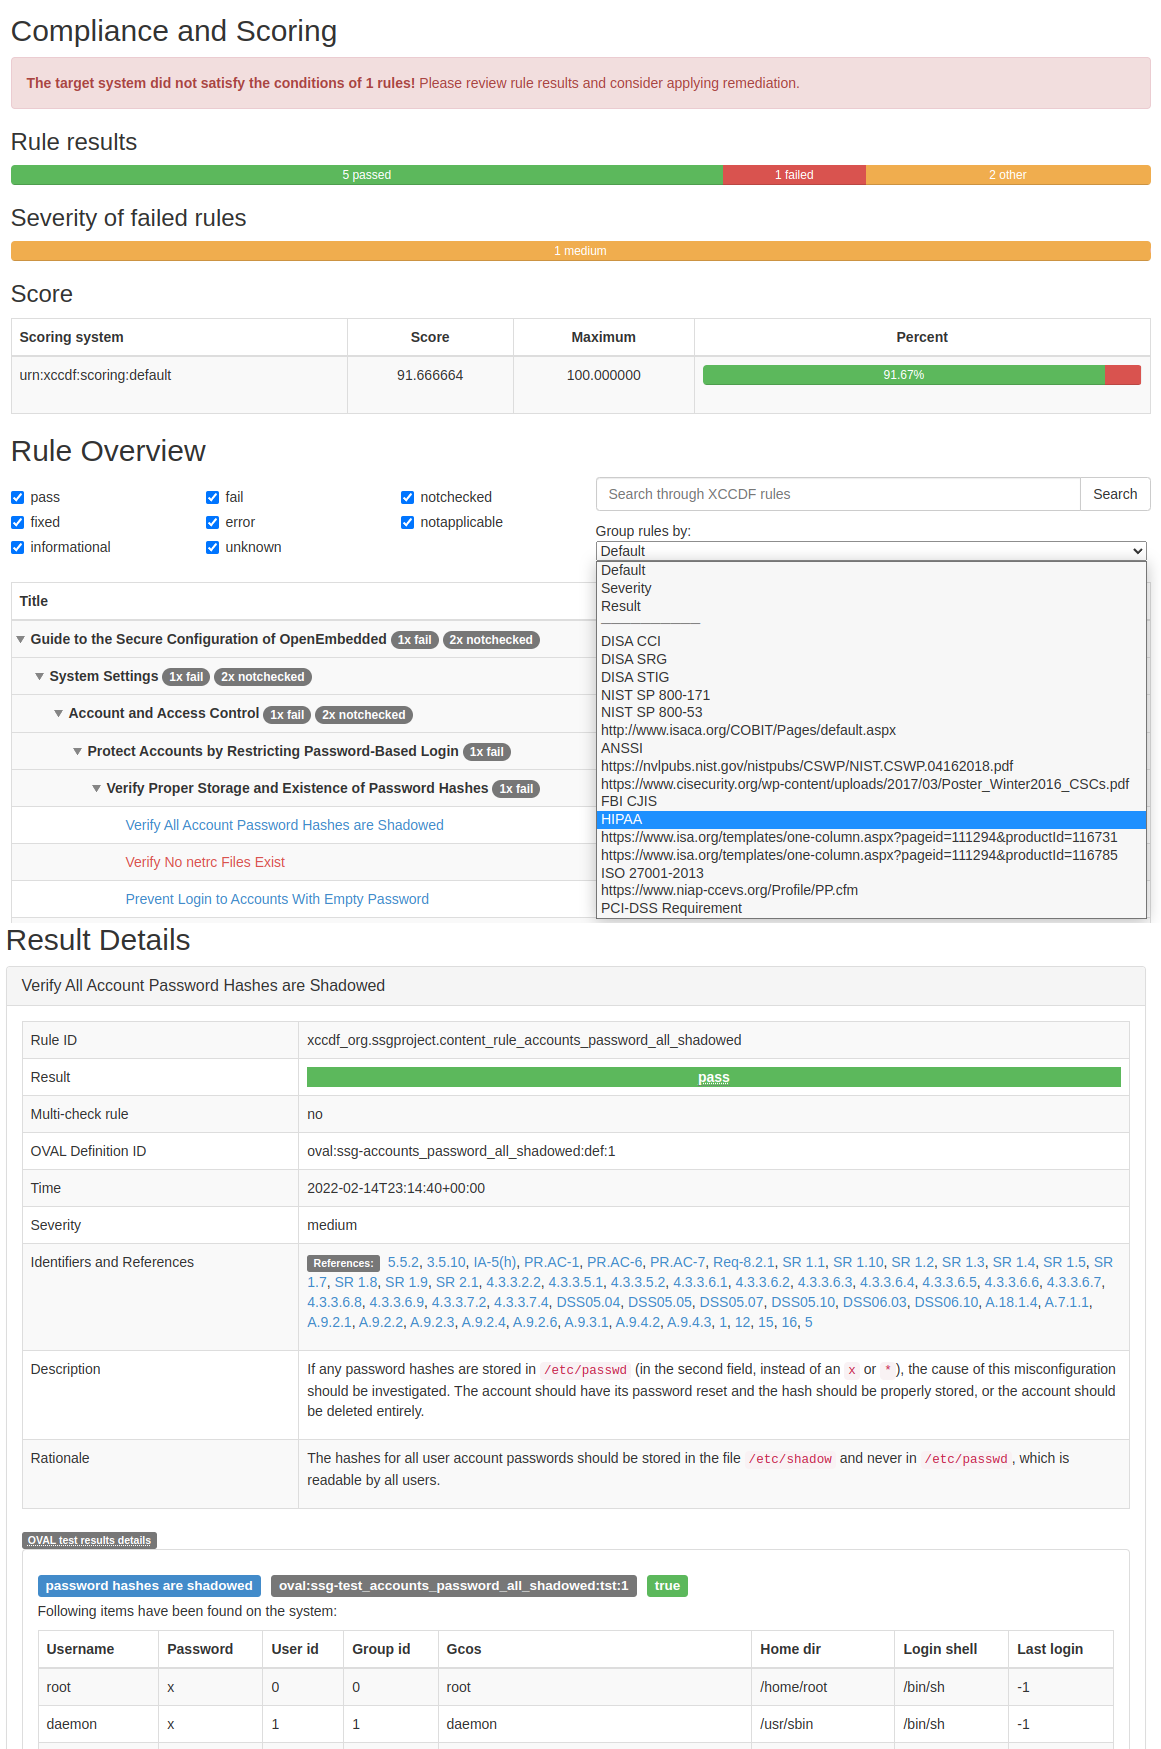Screen dimensions: 1161x1749
Task: Collapse the Account and Access Control group
Action: [x=59, y=714]
